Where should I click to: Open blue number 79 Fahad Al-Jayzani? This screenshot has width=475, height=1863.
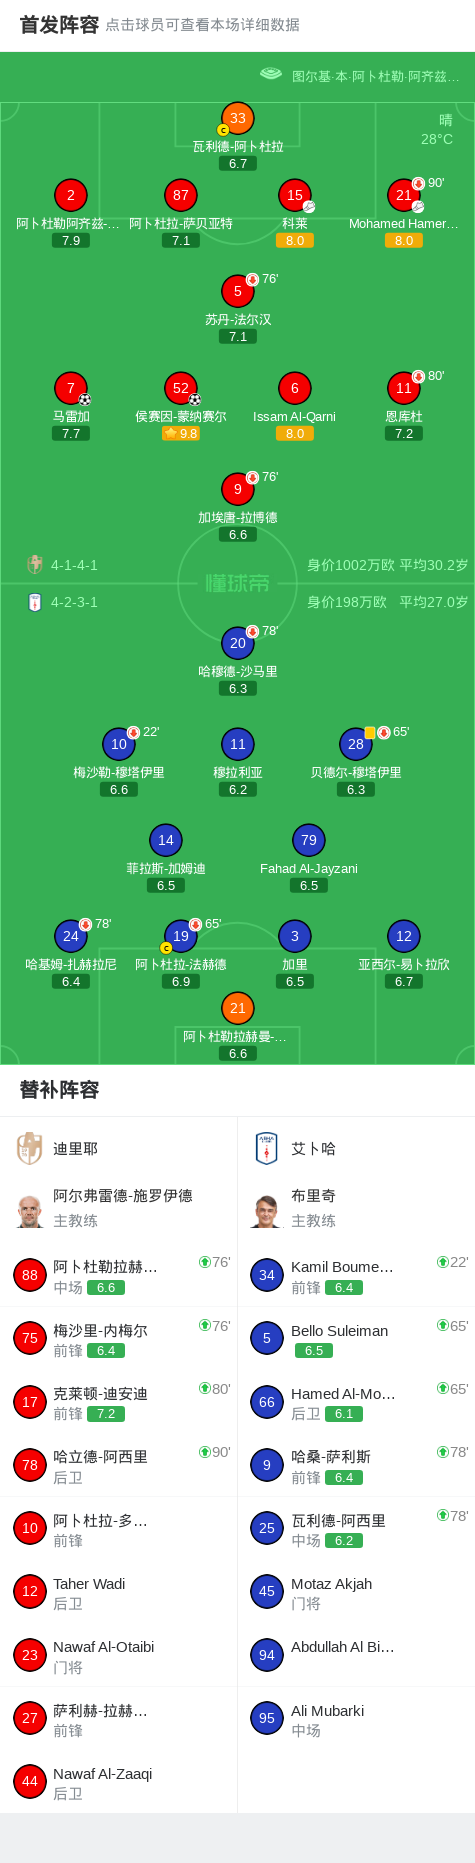[309, 840]
